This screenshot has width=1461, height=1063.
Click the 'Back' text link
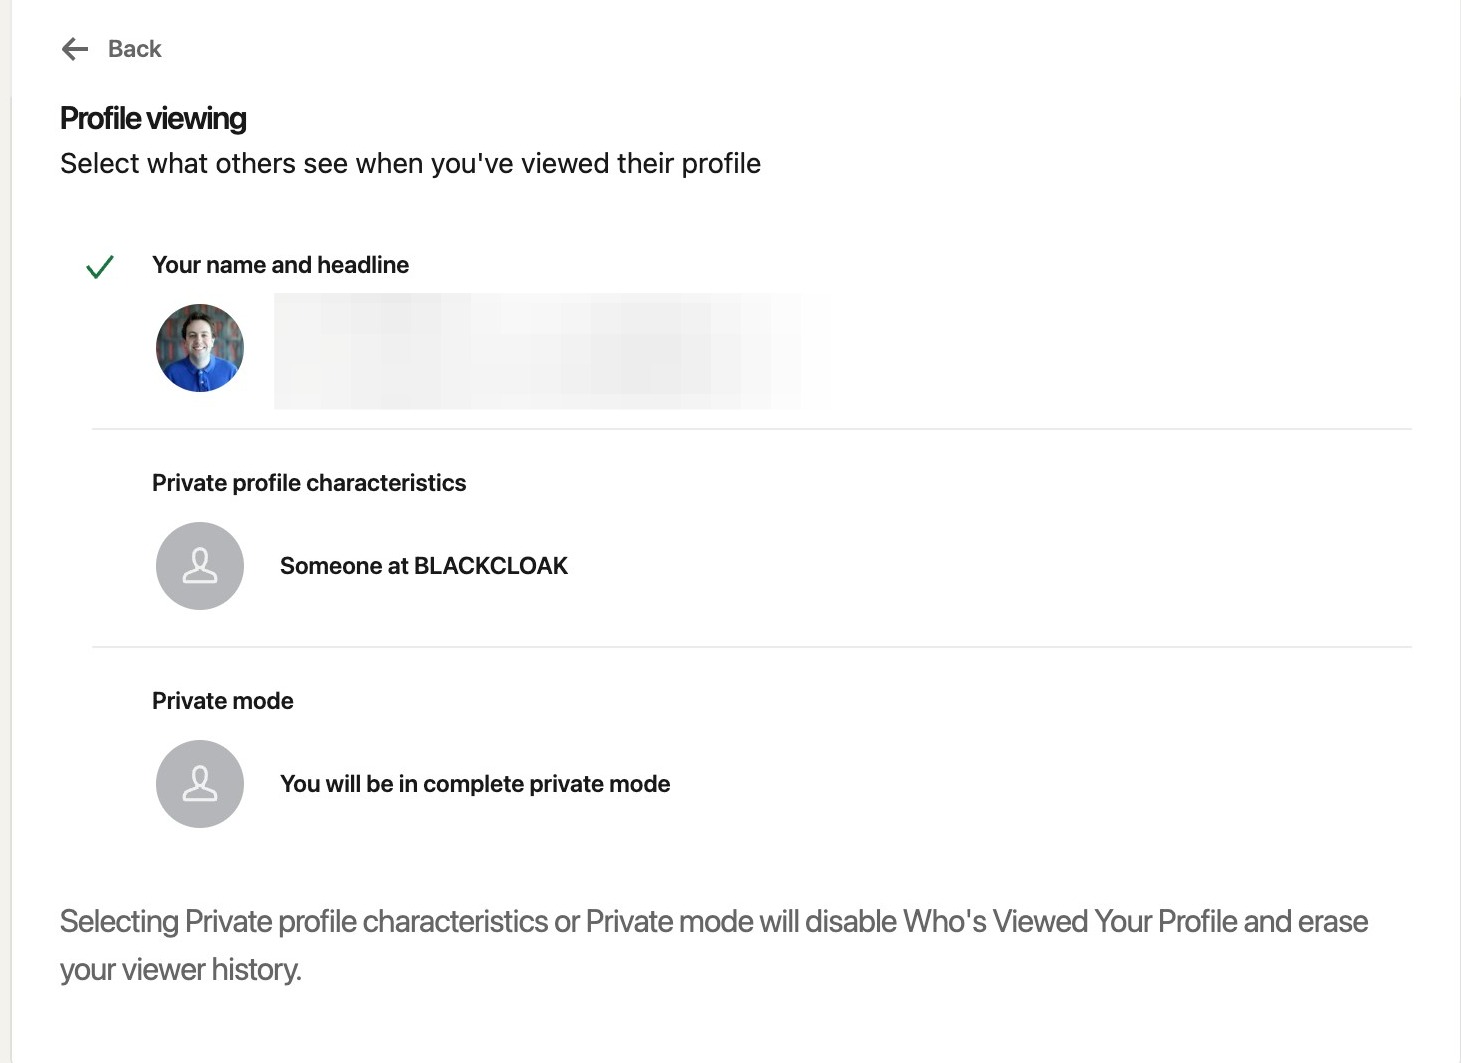(134, 49)
